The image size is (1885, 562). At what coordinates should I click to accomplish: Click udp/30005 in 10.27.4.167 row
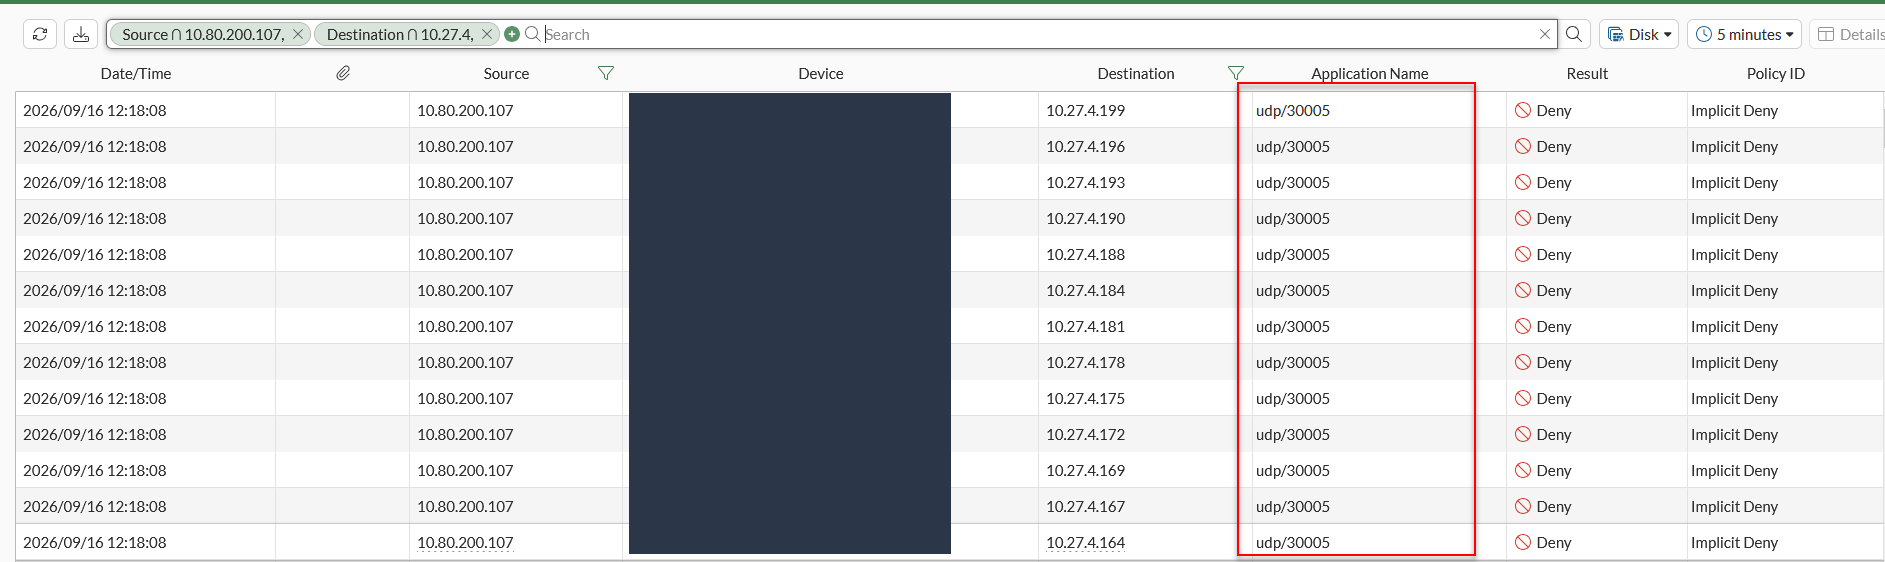pyautogui.click(x=1293, y=506)
